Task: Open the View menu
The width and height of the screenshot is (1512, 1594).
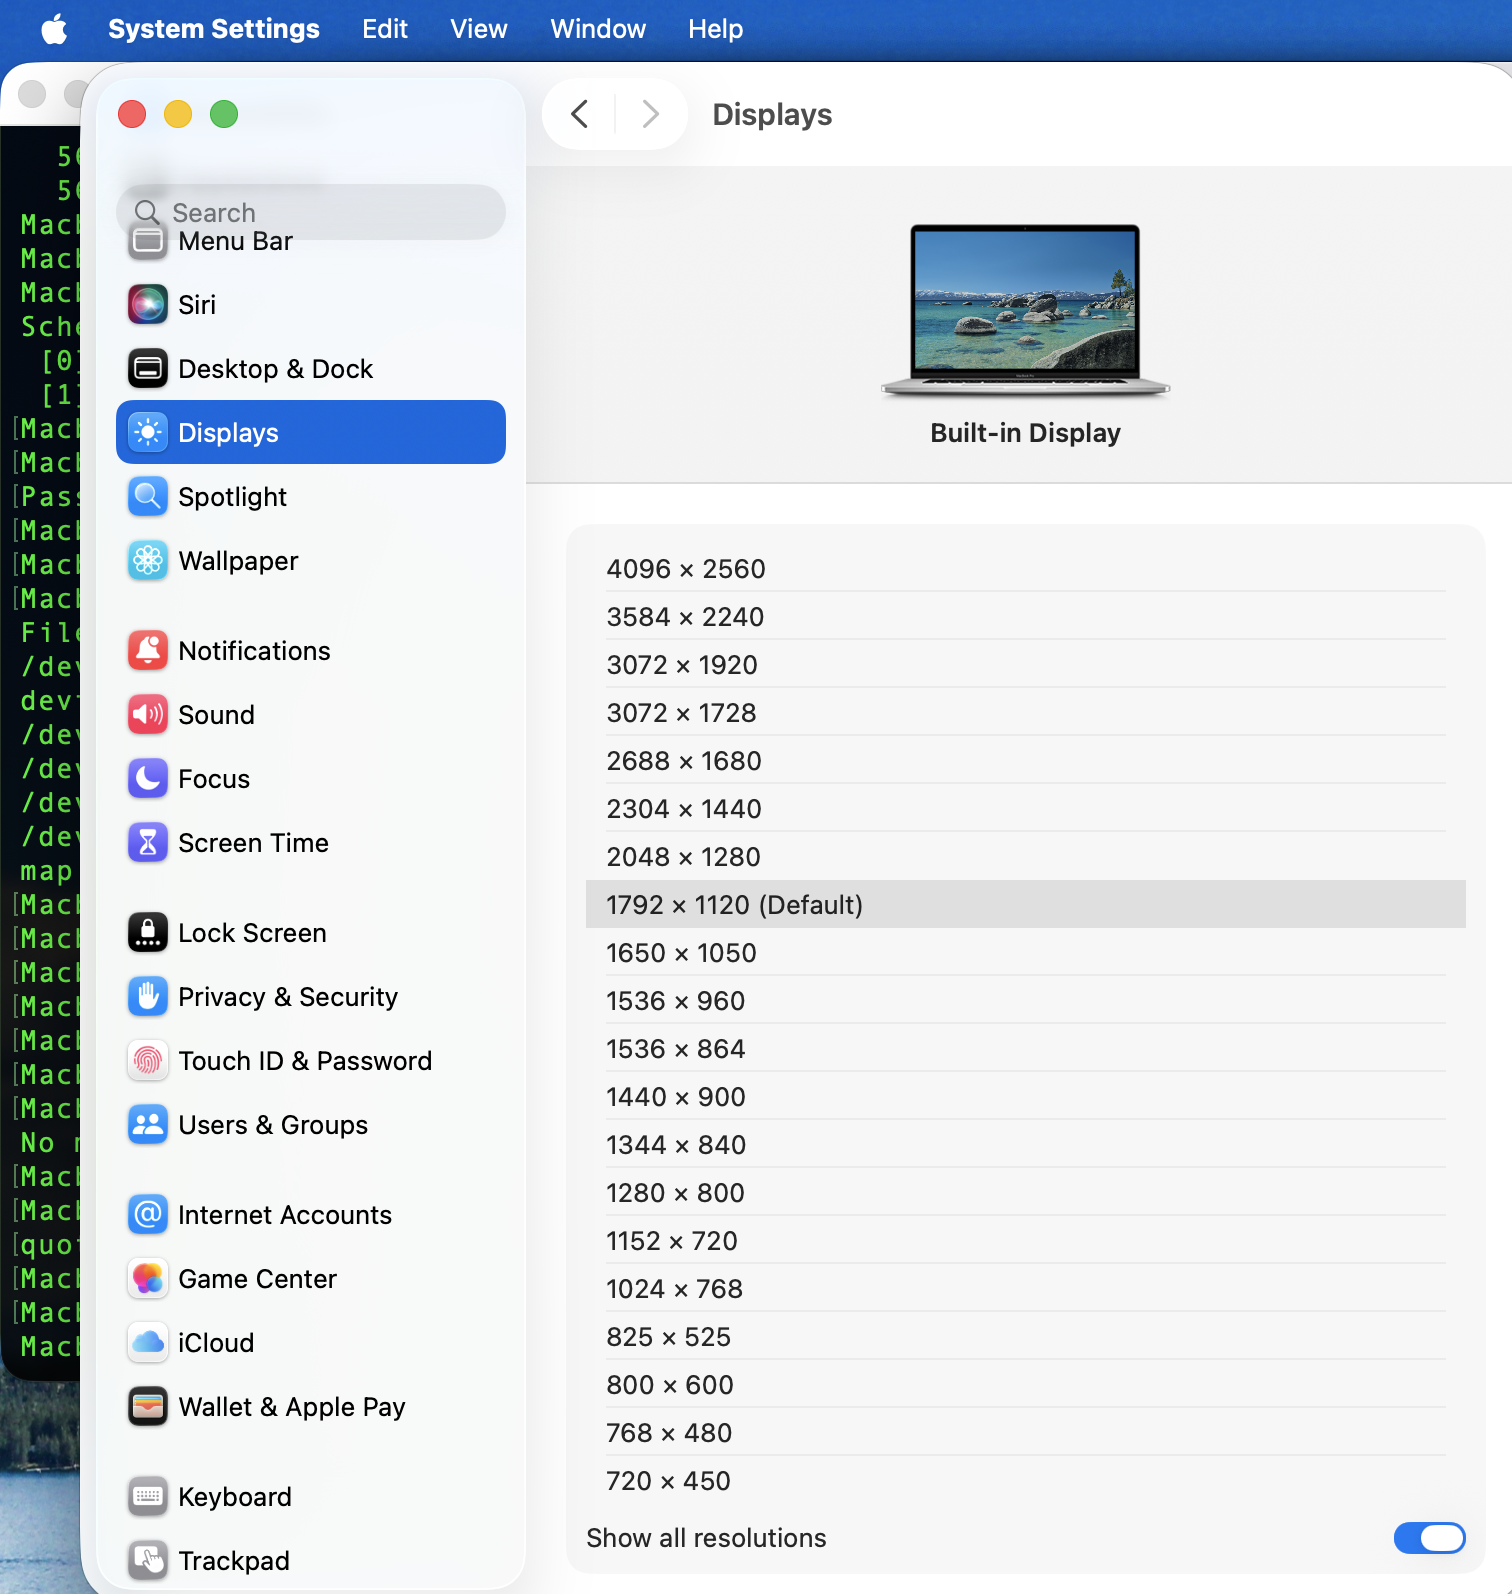Action: pyautogui.click(x=479, y=29)
